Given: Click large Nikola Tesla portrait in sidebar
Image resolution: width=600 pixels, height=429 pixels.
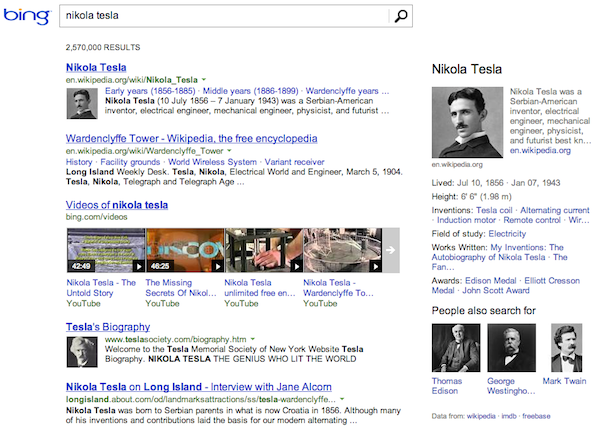Looking at the screenshot, I should [467, 122].
